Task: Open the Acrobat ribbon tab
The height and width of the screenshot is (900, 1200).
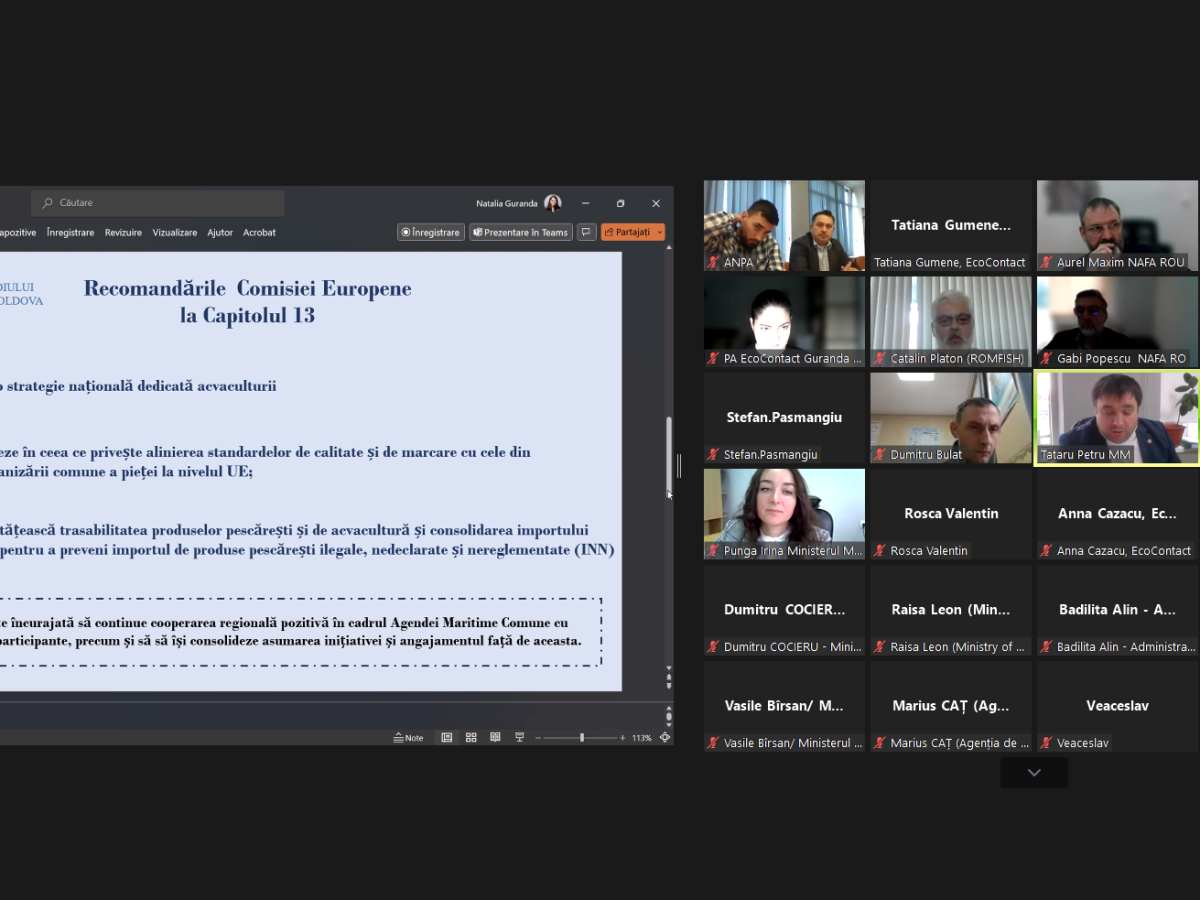Action: [259, 232]
